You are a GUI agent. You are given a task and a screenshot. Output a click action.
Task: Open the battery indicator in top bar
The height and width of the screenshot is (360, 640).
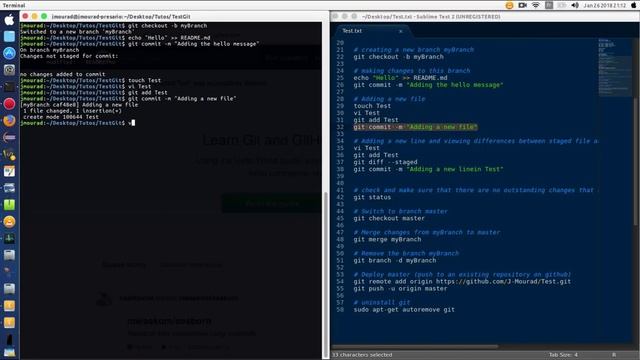(x=562, y=5)
